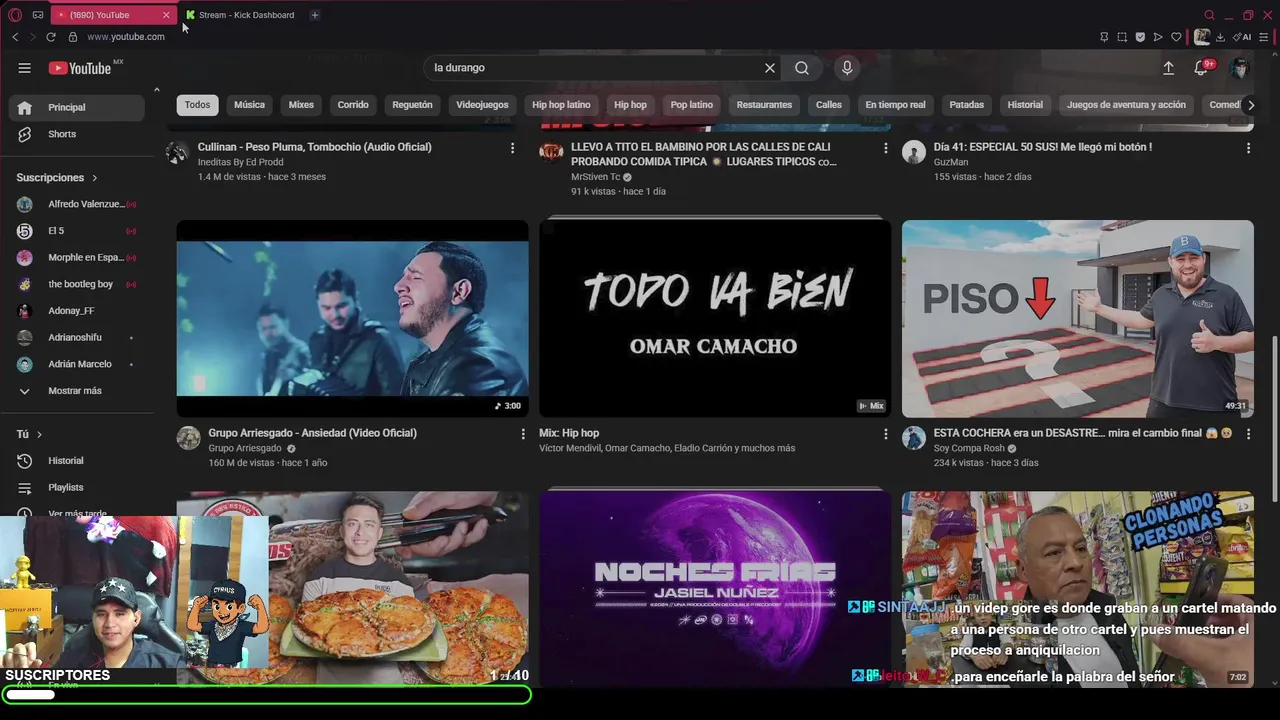Open the browser tab search magnifier
1280x720 pixels.
click(x=1209, y=15)
